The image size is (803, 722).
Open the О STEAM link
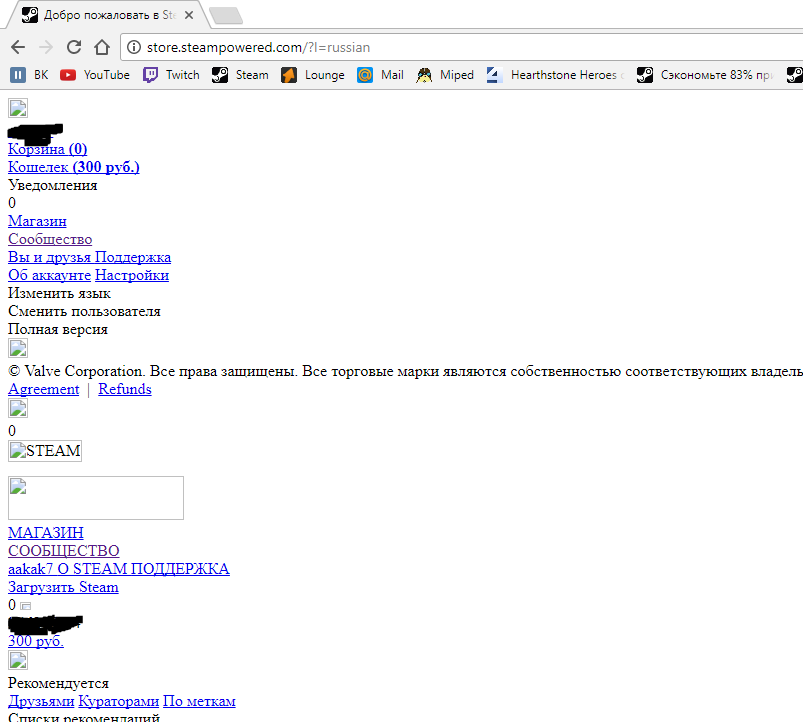92,569
